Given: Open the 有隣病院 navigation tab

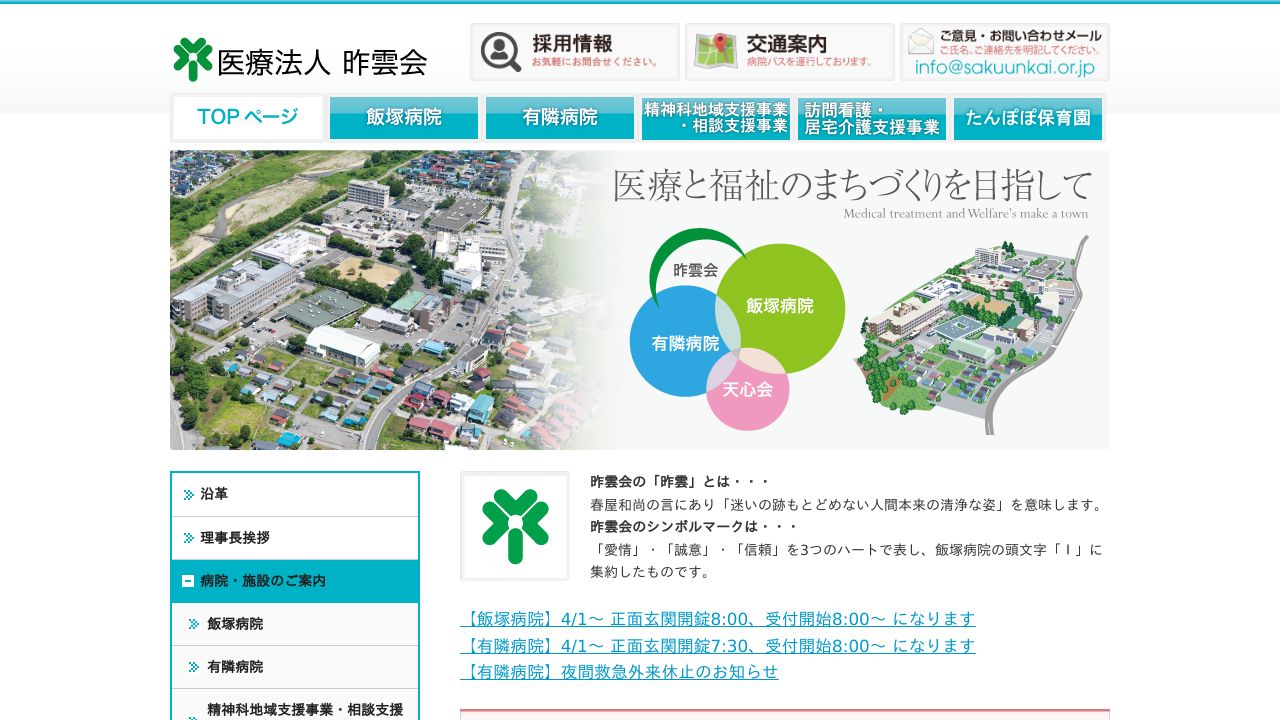Looking at the screenshot, I should [560, 118].
